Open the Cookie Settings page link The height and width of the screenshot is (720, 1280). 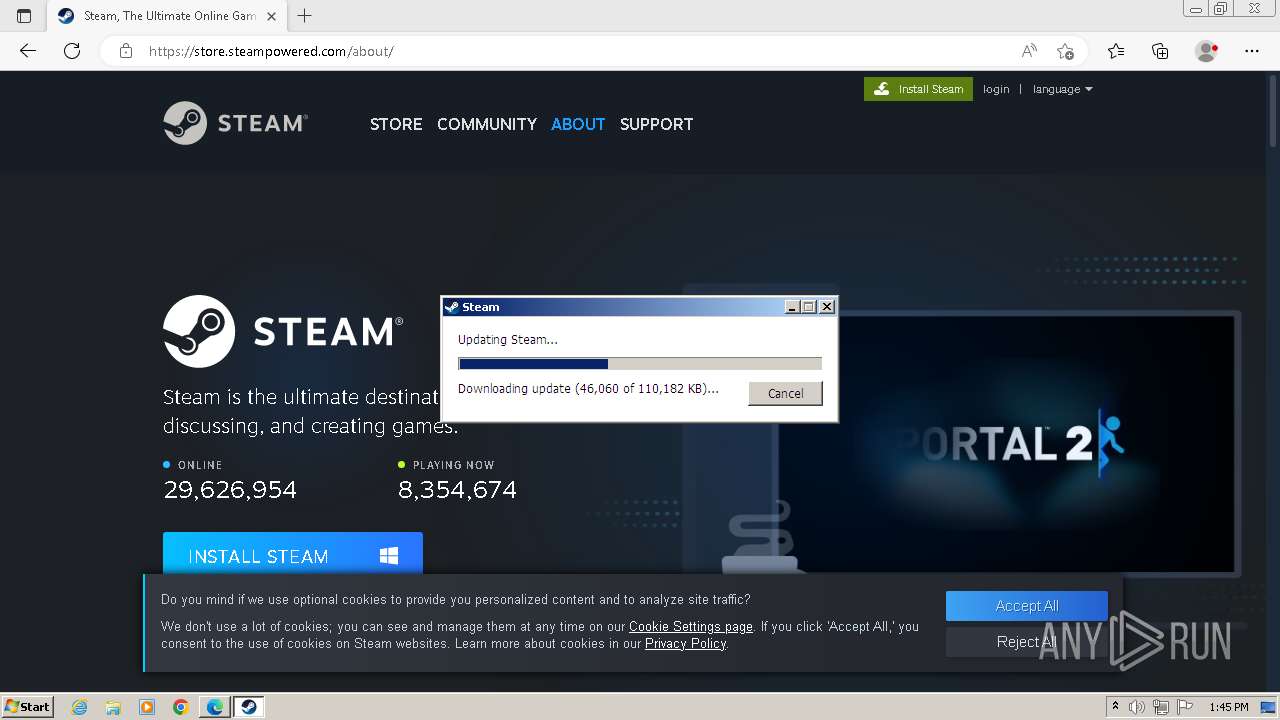(x=691, y=627)
